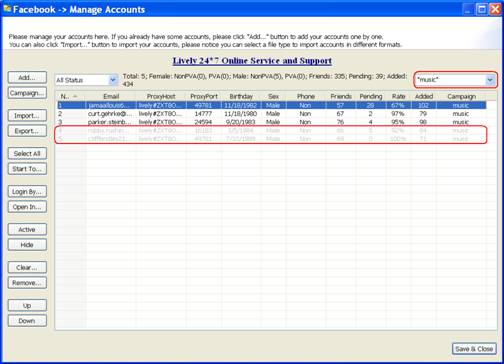The height and width of the screenshot is (364, 504).
Task: Click the Export... button
Action: 27,131
